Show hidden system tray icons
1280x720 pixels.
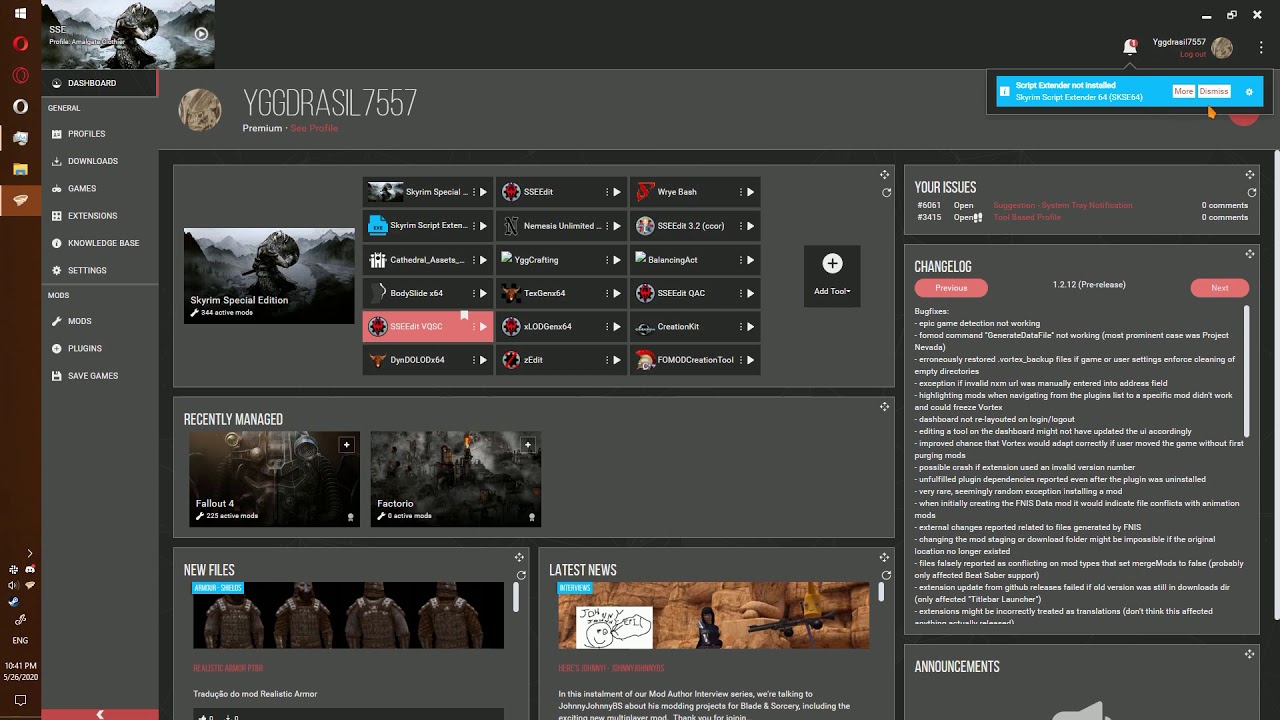coord(29,552)
